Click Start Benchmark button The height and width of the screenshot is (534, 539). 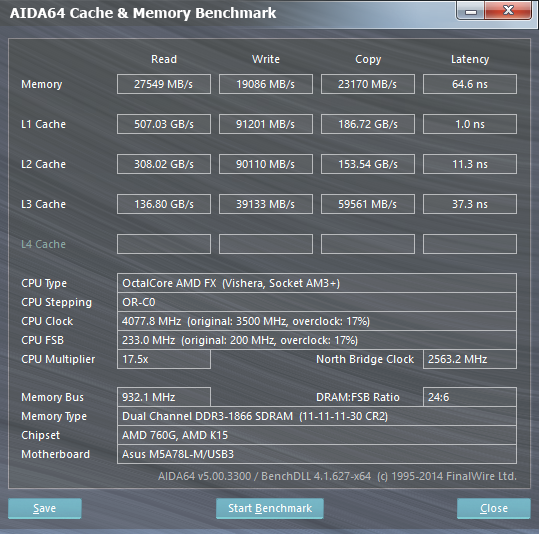(x=270, y=508)
